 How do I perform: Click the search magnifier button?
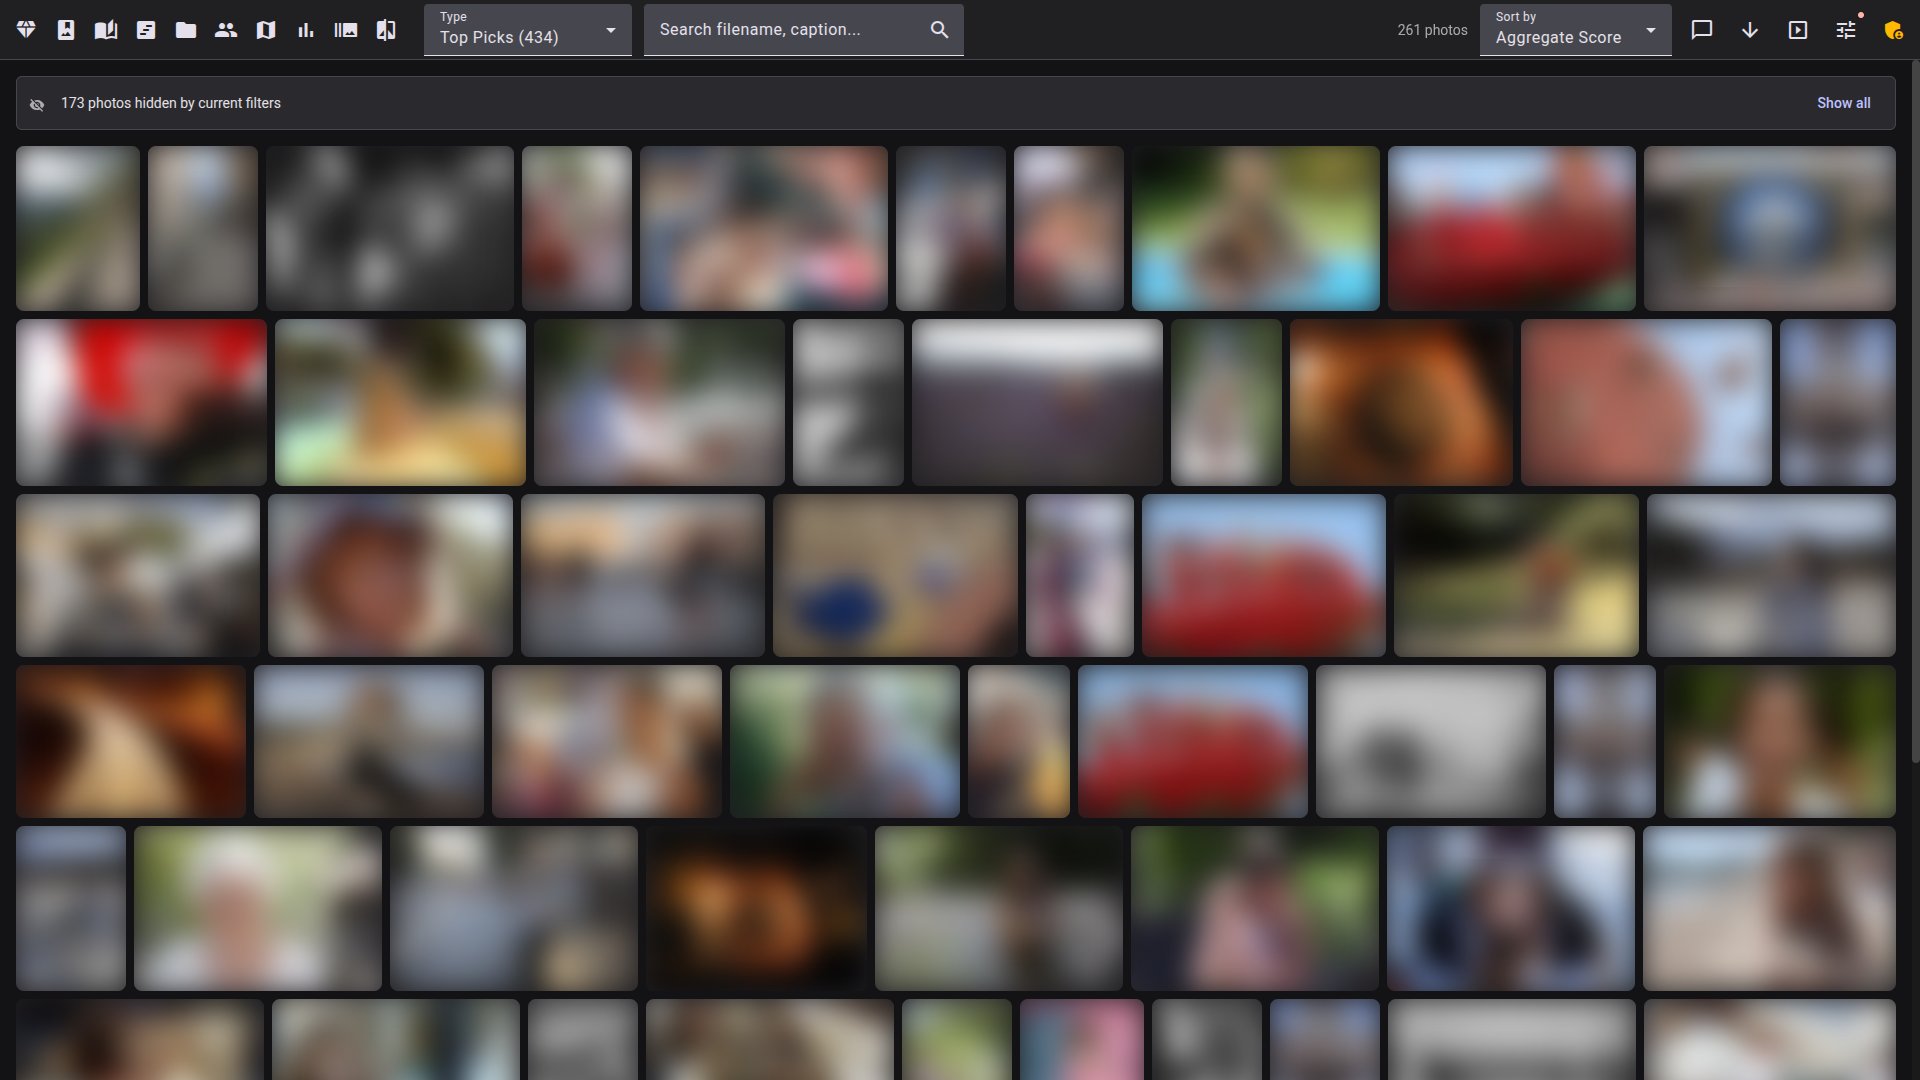pos(939,30)
